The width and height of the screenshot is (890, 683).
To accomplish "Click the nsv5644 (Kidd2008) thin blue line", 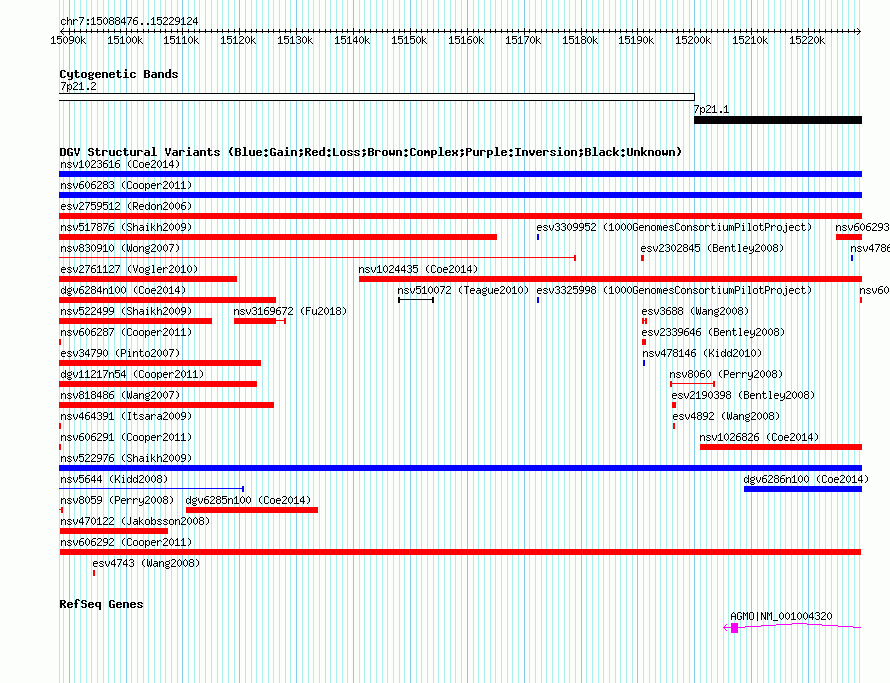I will (x=152, y=488).
